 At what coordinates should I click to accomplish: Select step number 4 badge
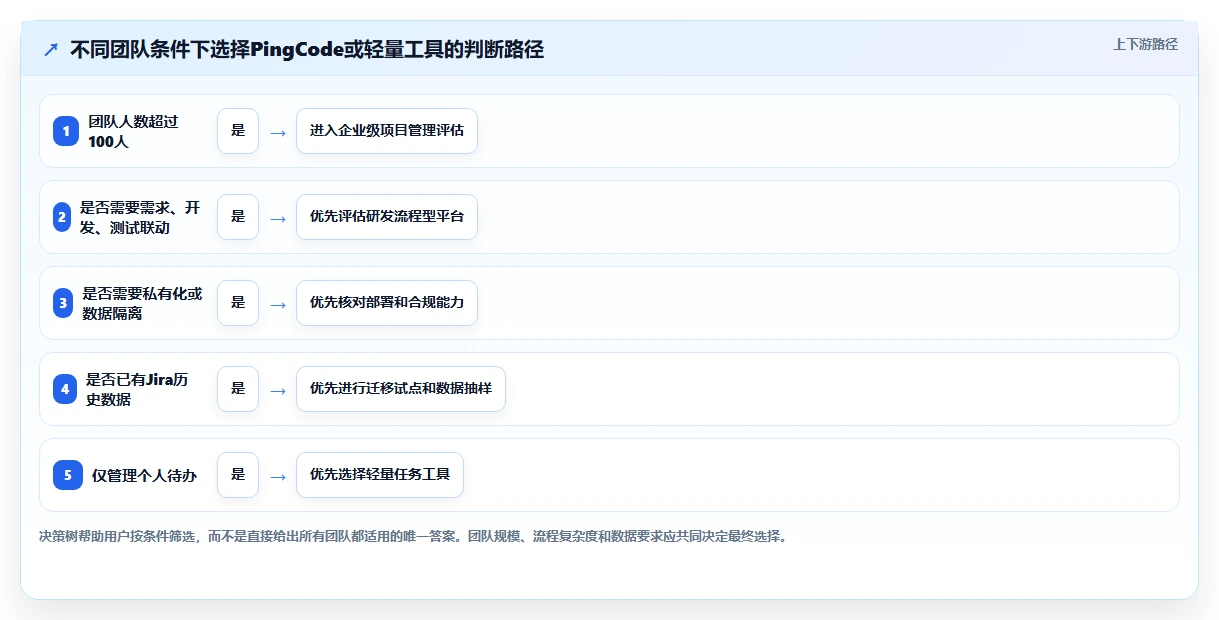[65, 389]
